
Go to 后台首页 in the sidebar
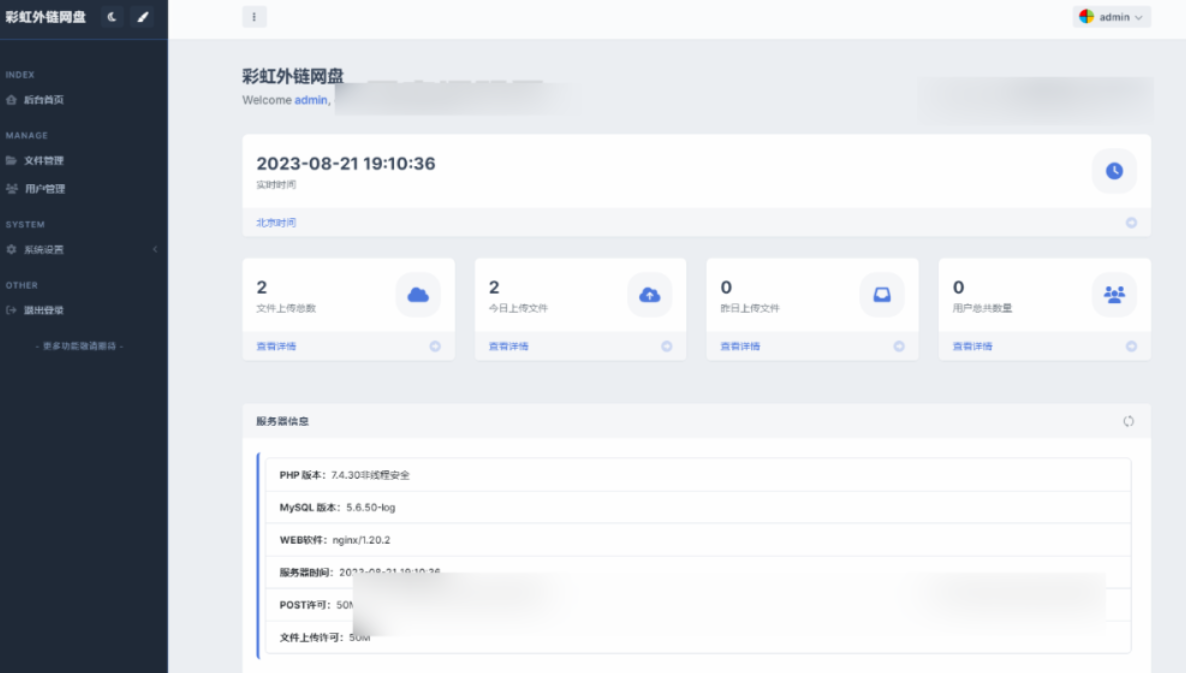click(44, 100)
